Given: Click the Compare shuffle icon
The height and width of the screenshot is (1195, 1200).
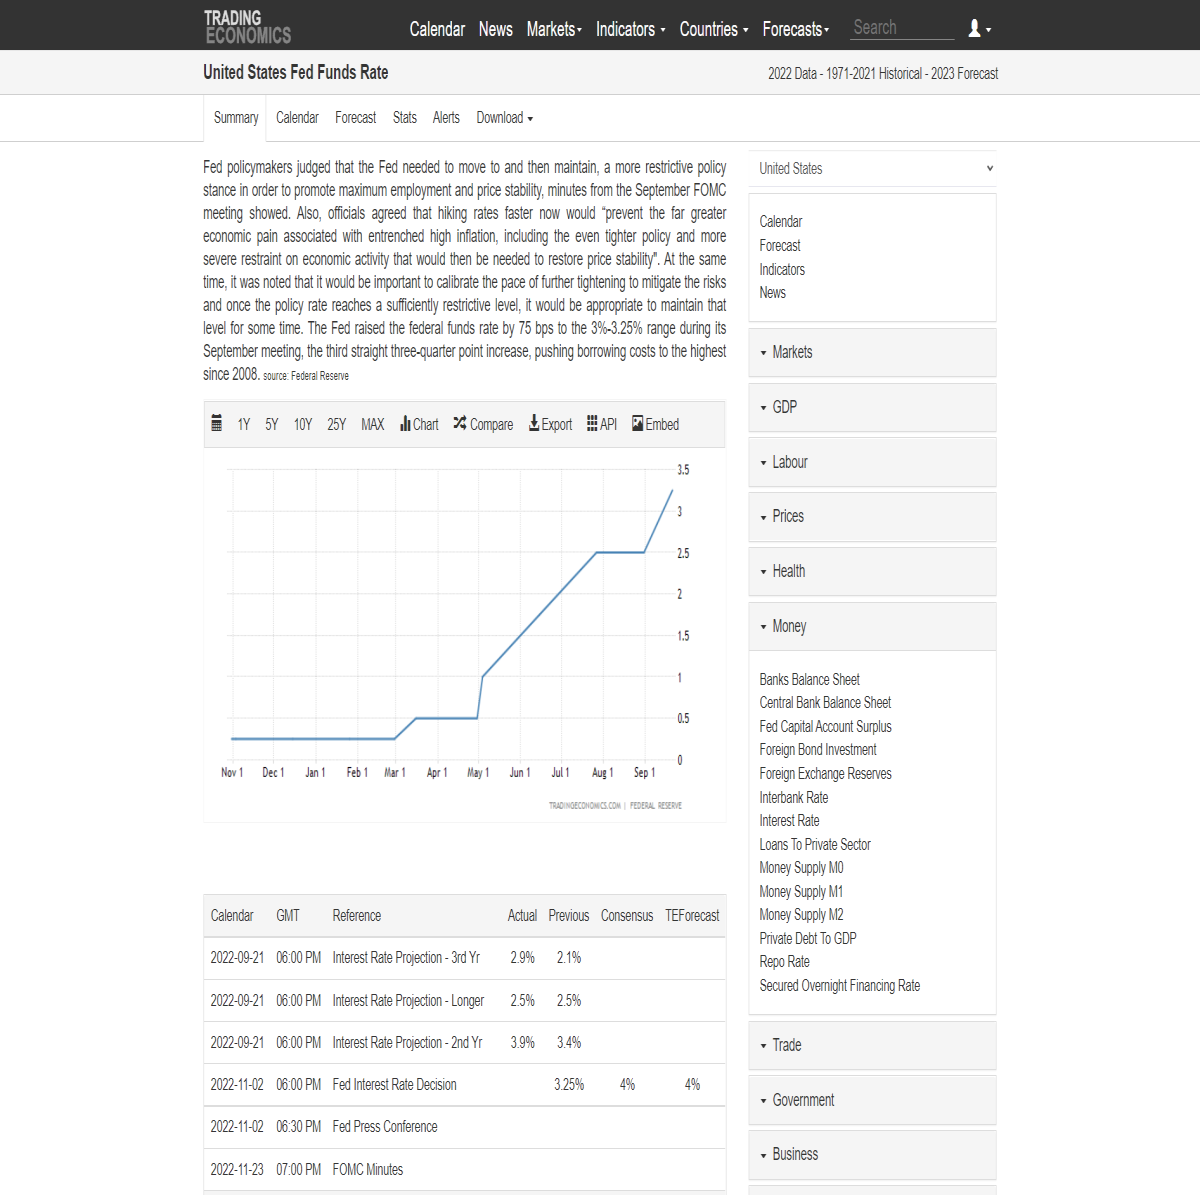Looking at the screenshot, I should pos(460,424).
